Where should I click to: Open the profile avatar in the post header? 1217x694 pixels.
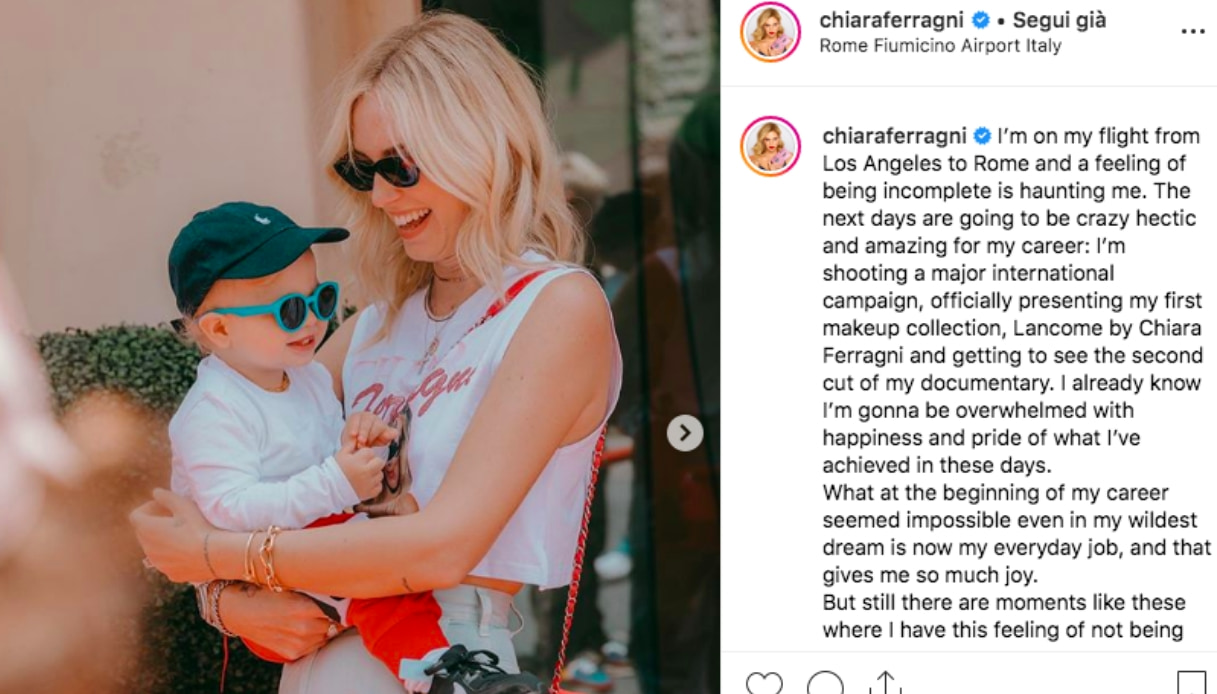770,32
